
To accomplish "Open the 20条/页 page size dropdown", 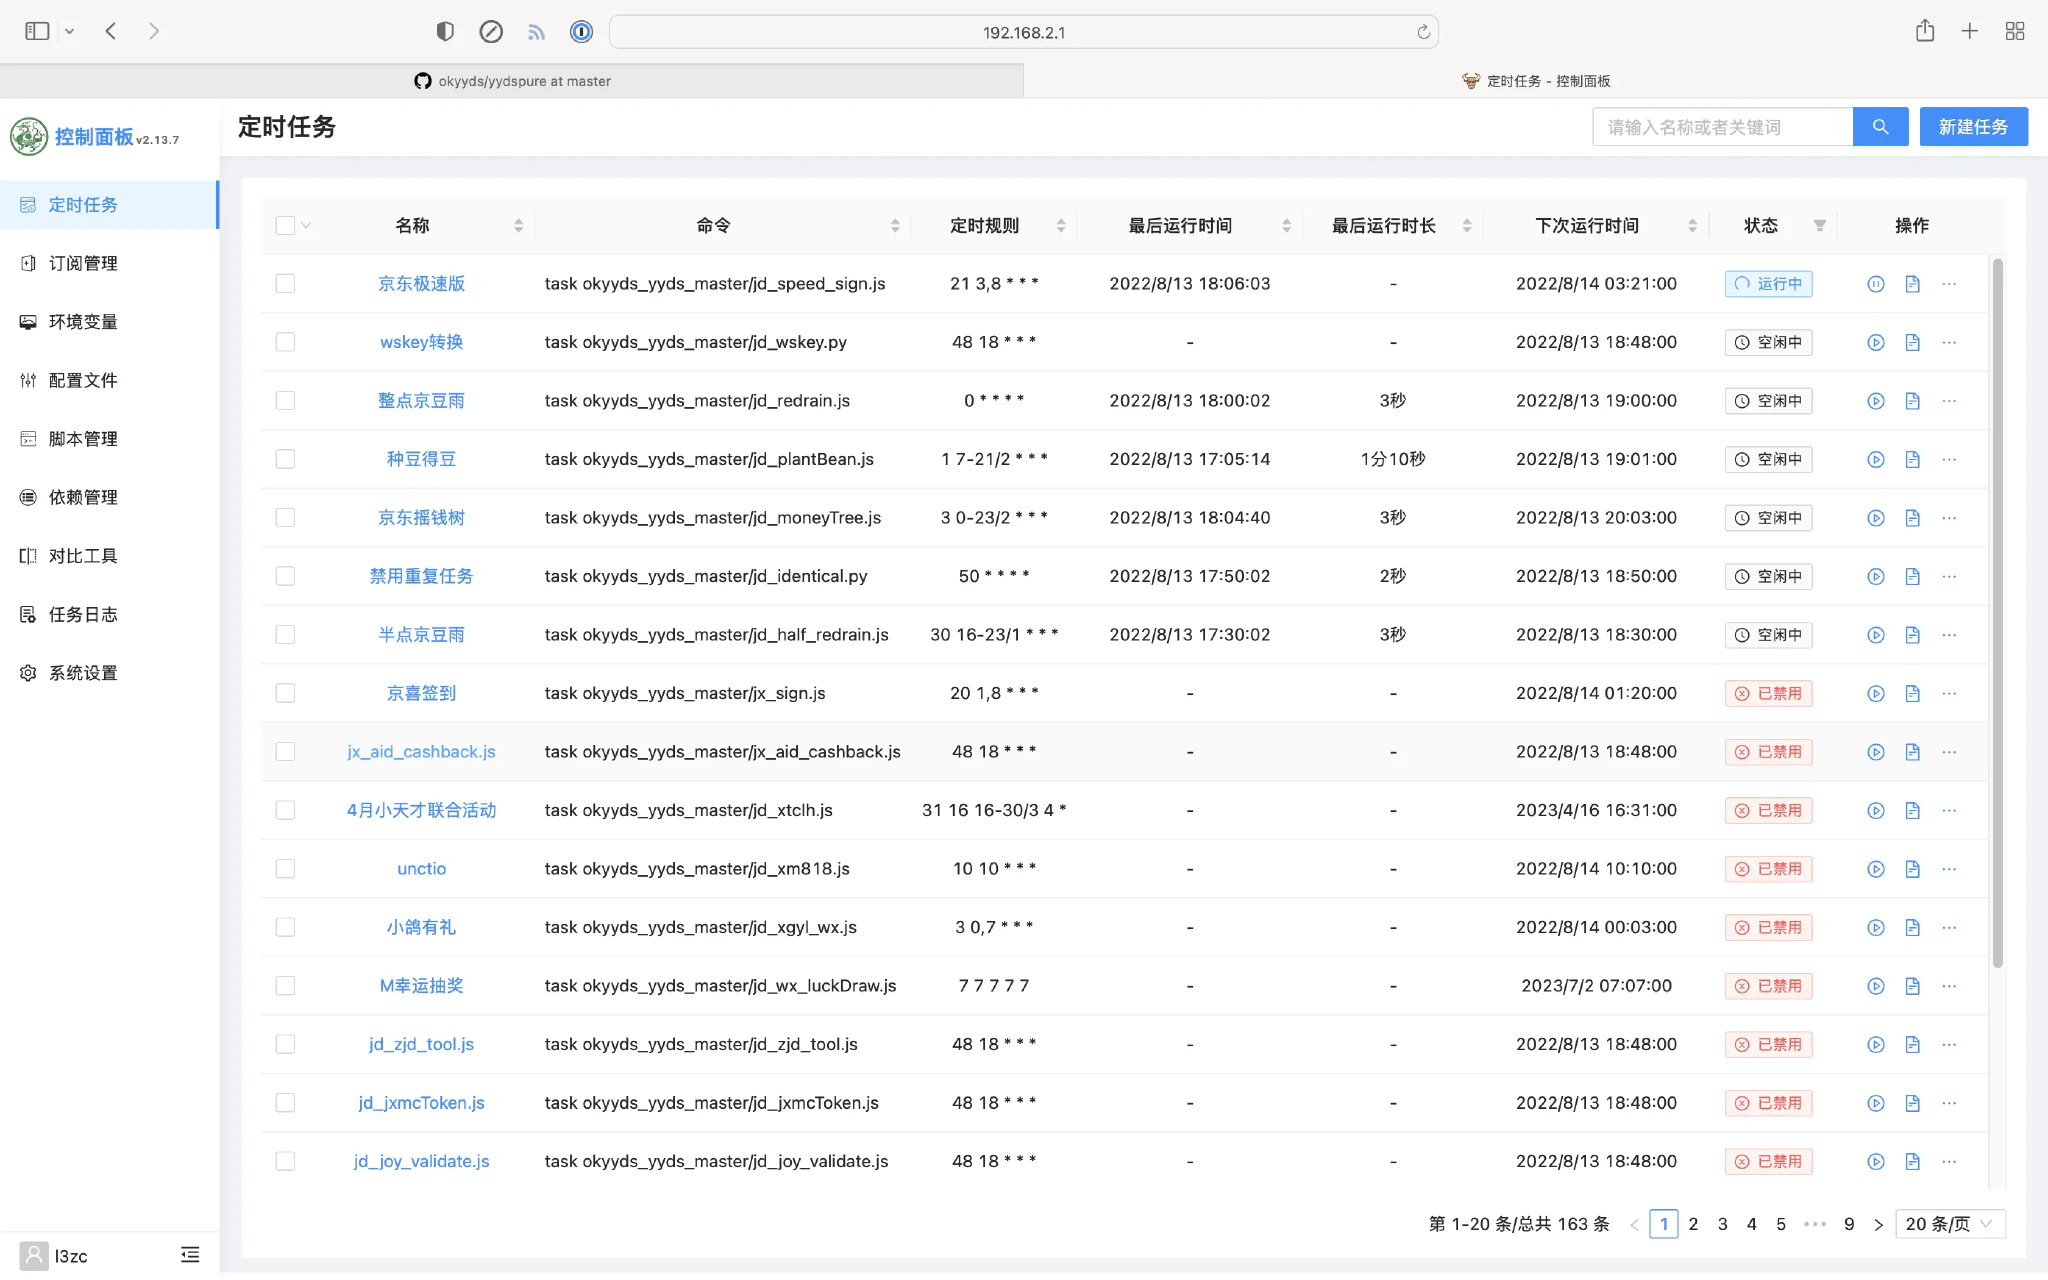I will pos(1948,1223).
